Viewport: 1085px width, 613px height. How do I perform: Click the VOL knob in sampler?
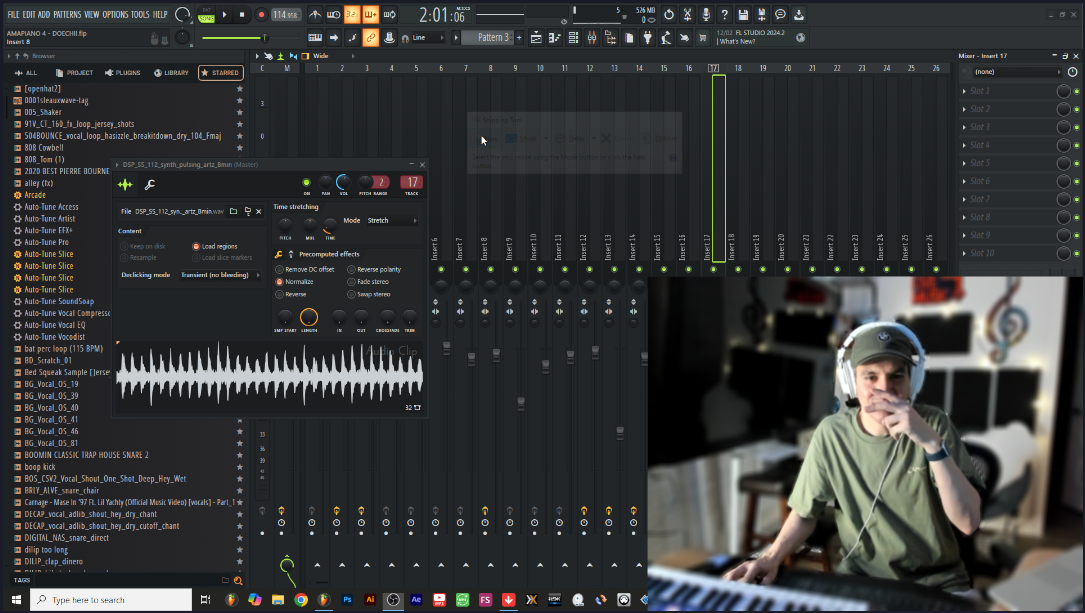[x=343, y=183]
